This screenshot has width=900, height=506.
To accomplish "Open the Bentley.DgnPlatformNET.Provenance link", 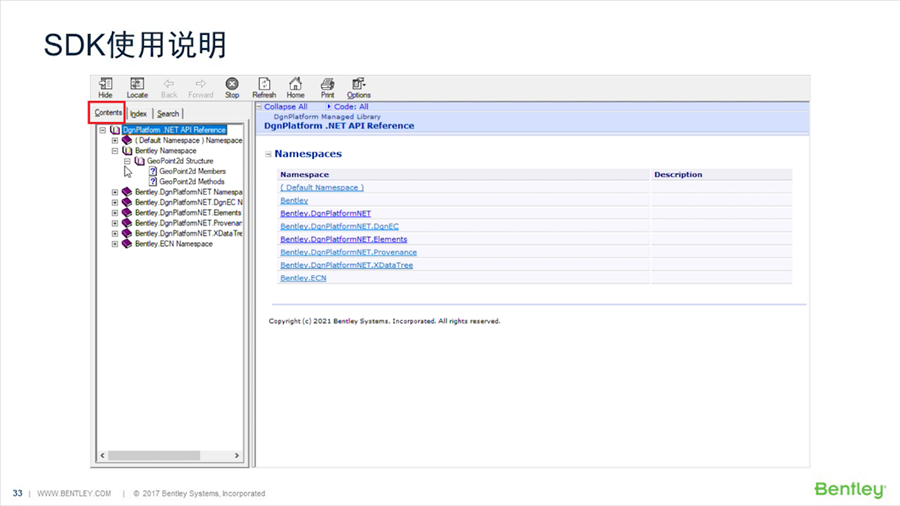I will pos(348,252).
